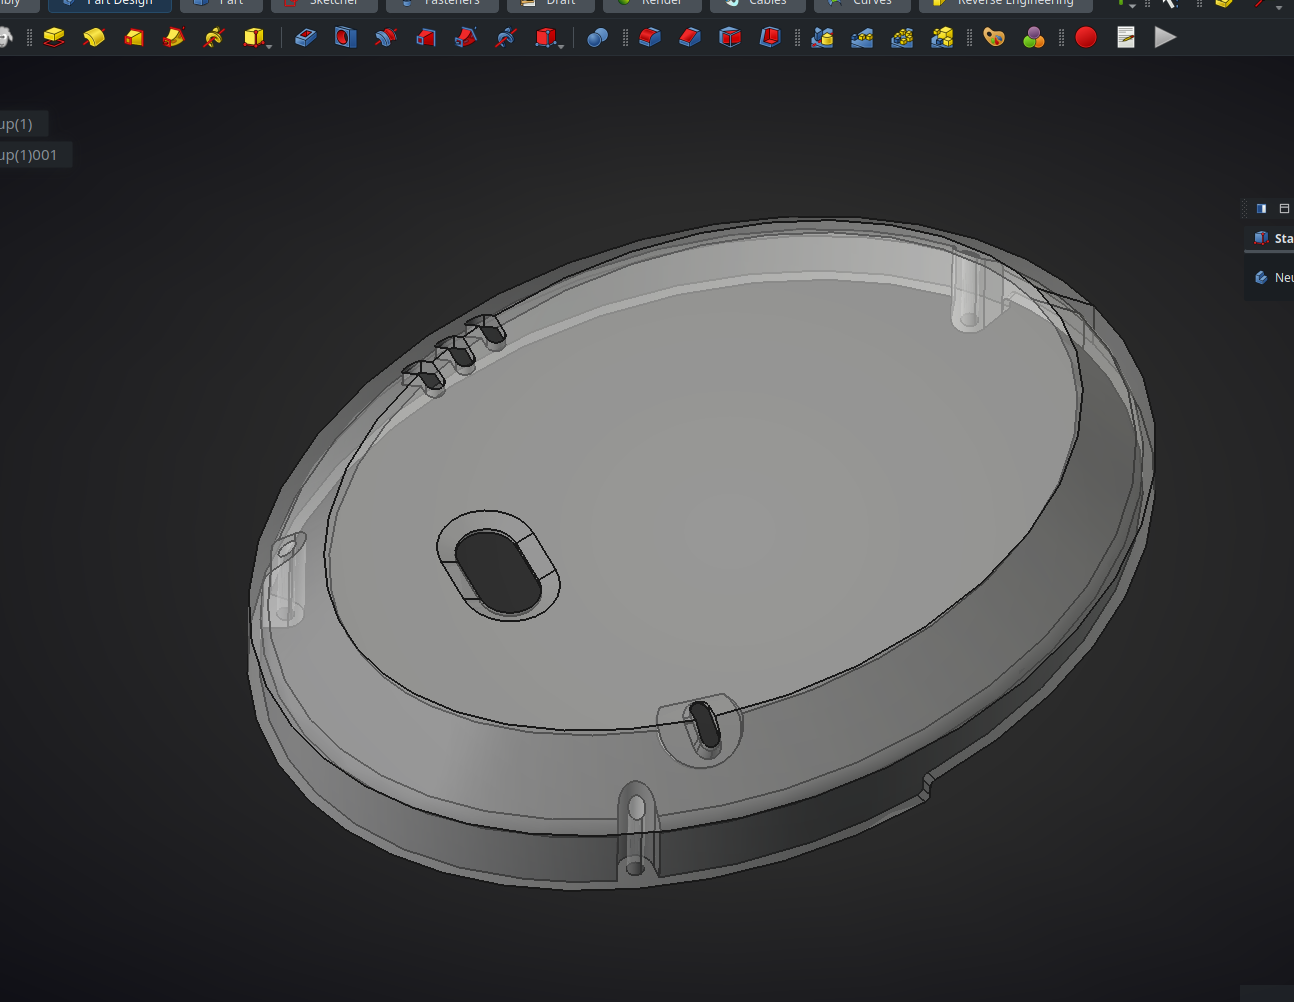Viewport: 1294px width, 1002px height.
Task: Open the Additive Primitive dropdown arrow
Action: pos(269,45)
